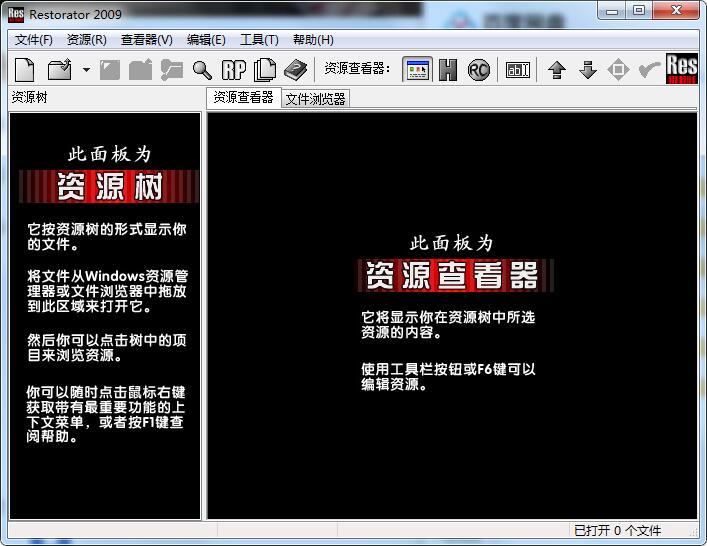Close the Restorator 2009 window
The height and width of the screenshot is (546, 707).
(x=676, y=11)
